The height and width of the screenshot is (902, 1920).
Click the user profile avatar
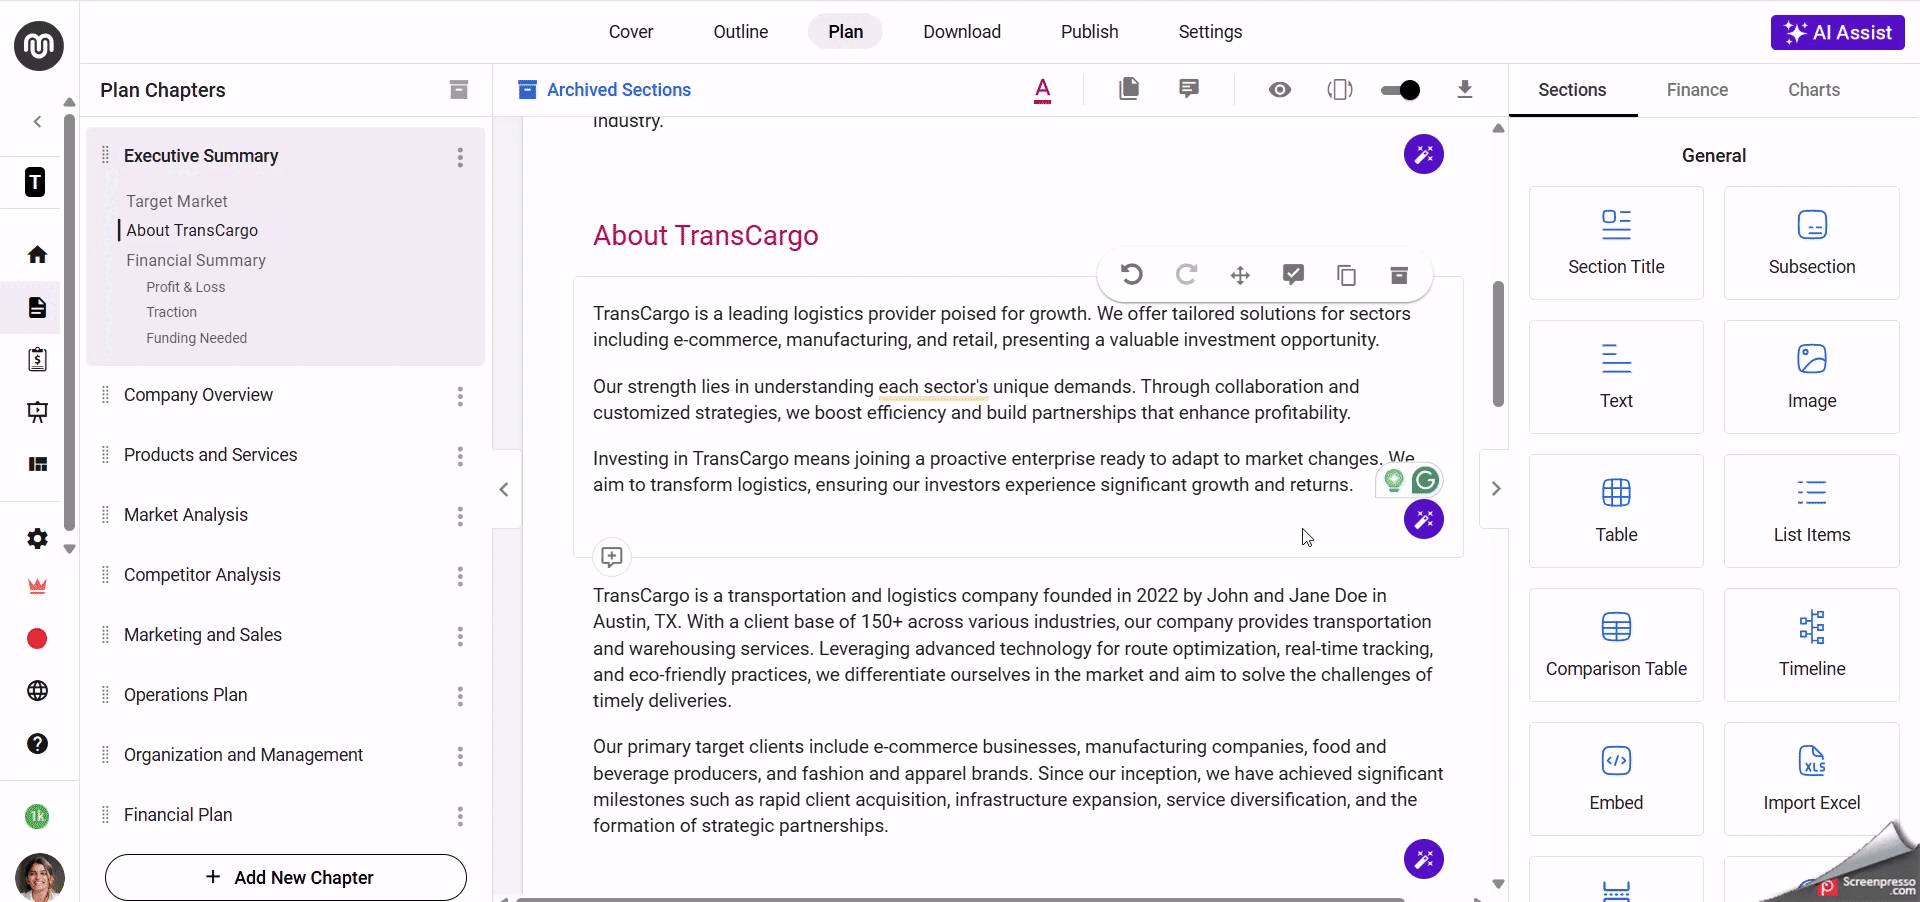click(x=40, y=877)
